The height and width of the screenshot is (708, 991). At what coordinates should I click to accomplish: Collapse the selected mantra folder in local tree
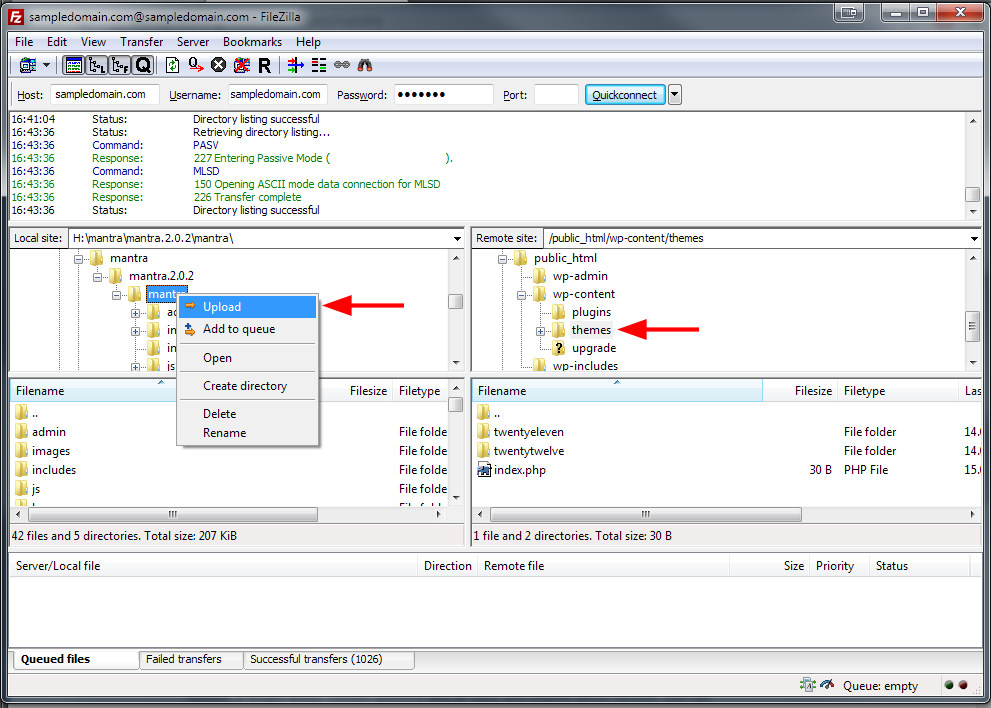(116, 295)
